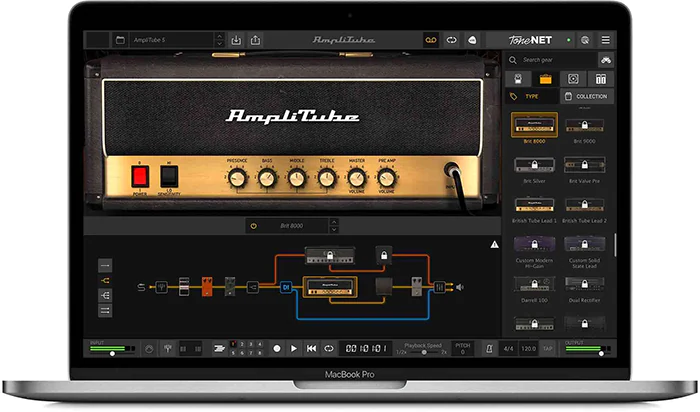Select the Dual Rectifier amp
This screenshot has height=412, width=700.
tap(584, 284)
